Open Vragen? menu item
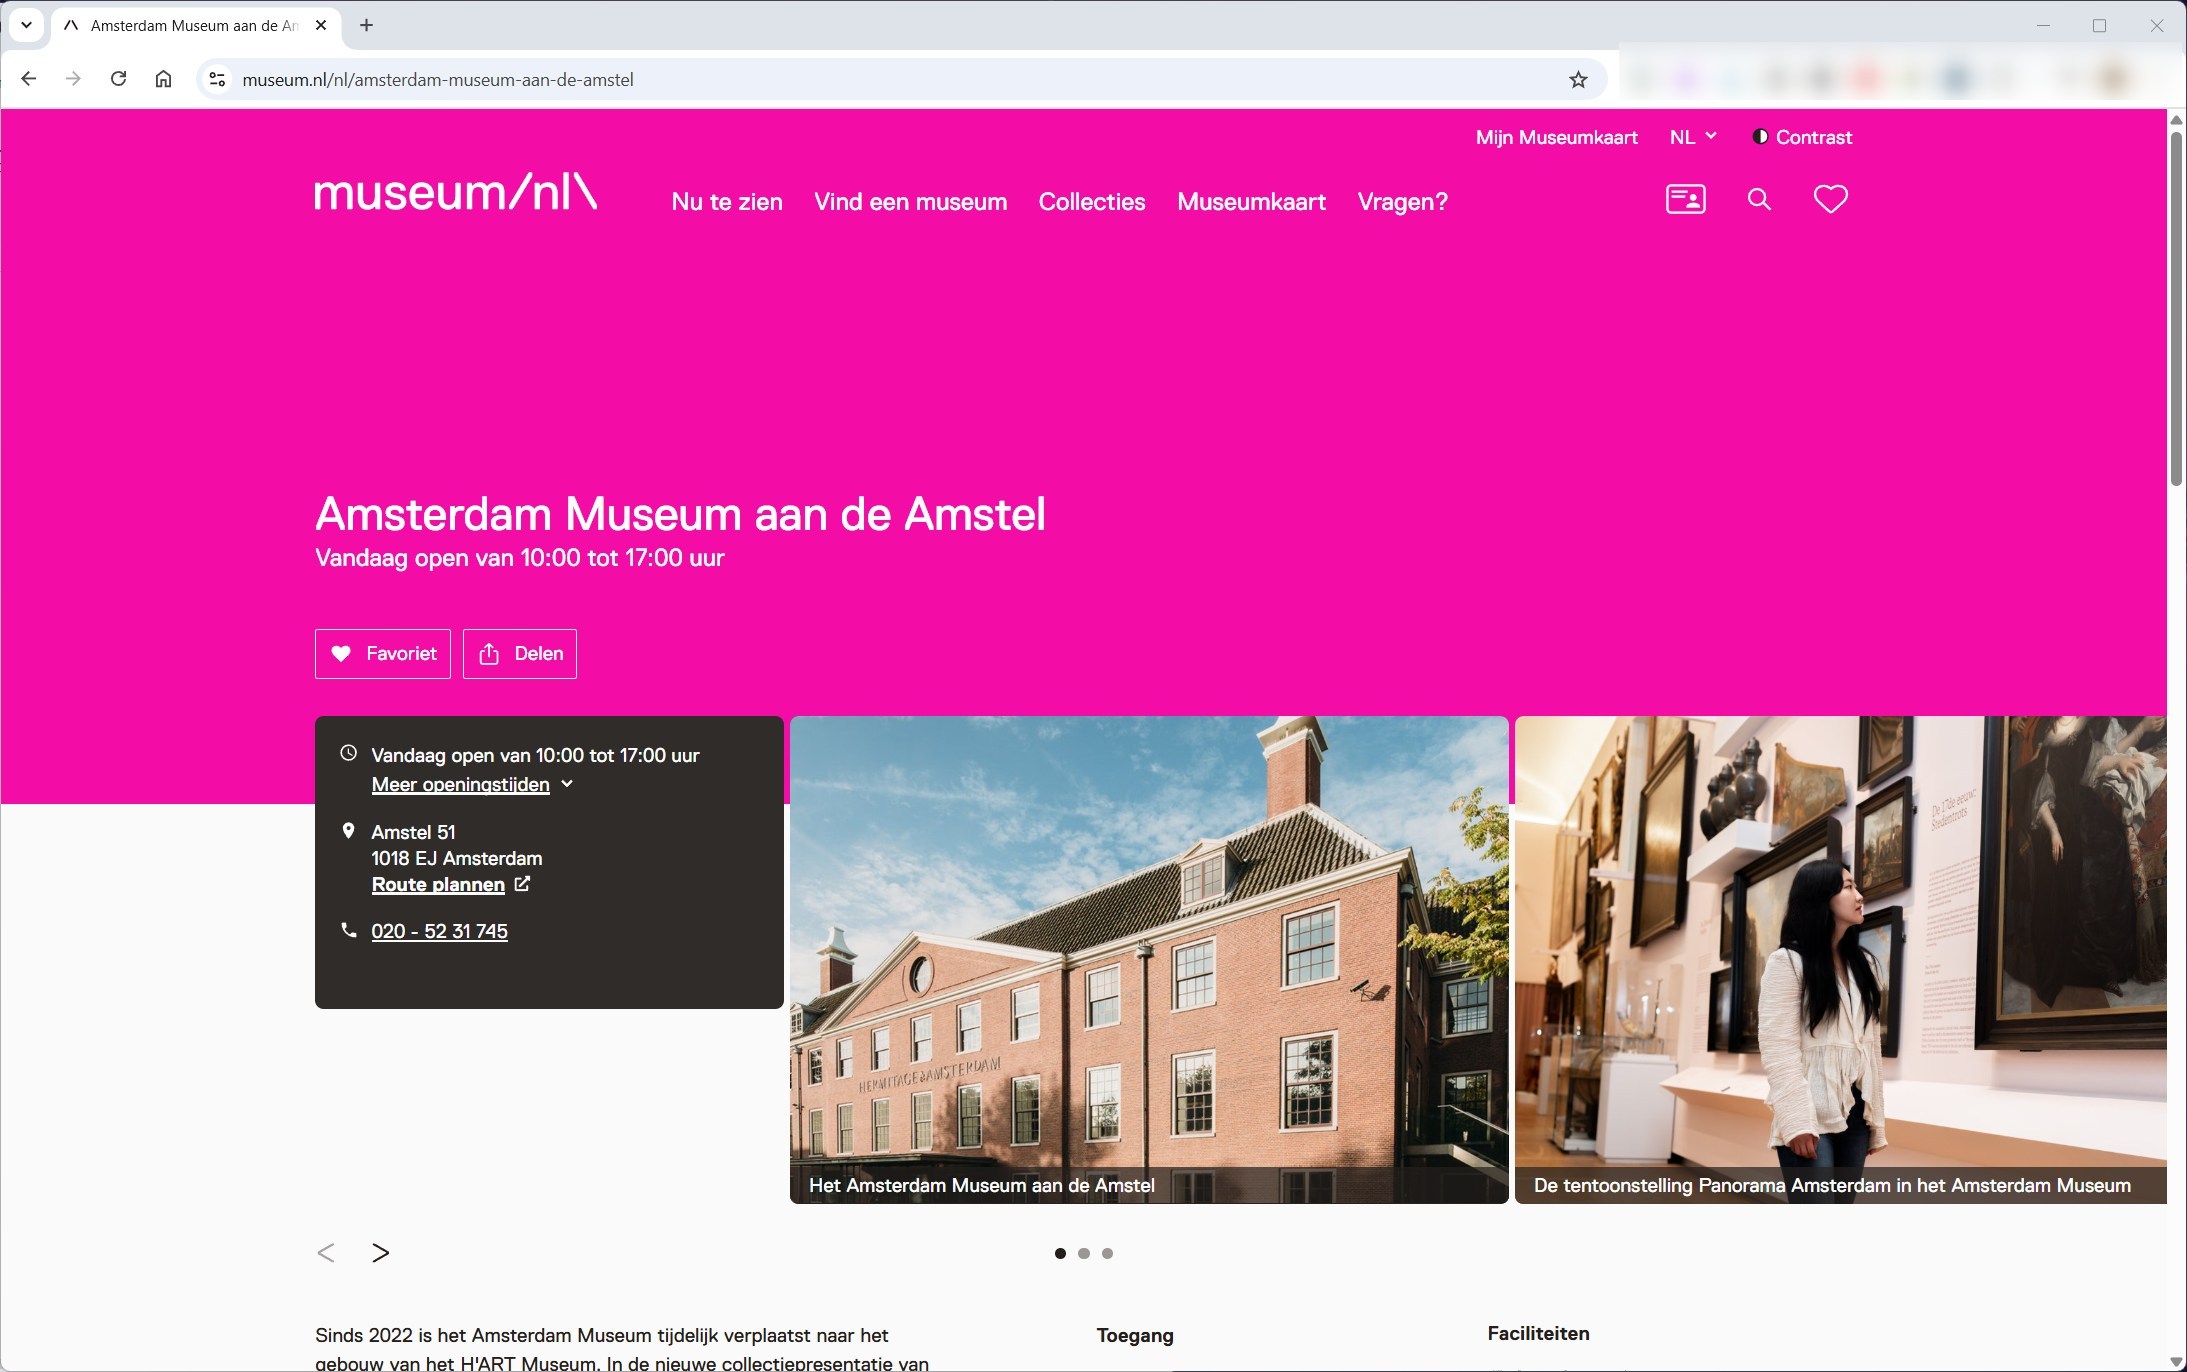Image resolution: width=2187 pixels, height=1372 pixels. click(1402, 202)
